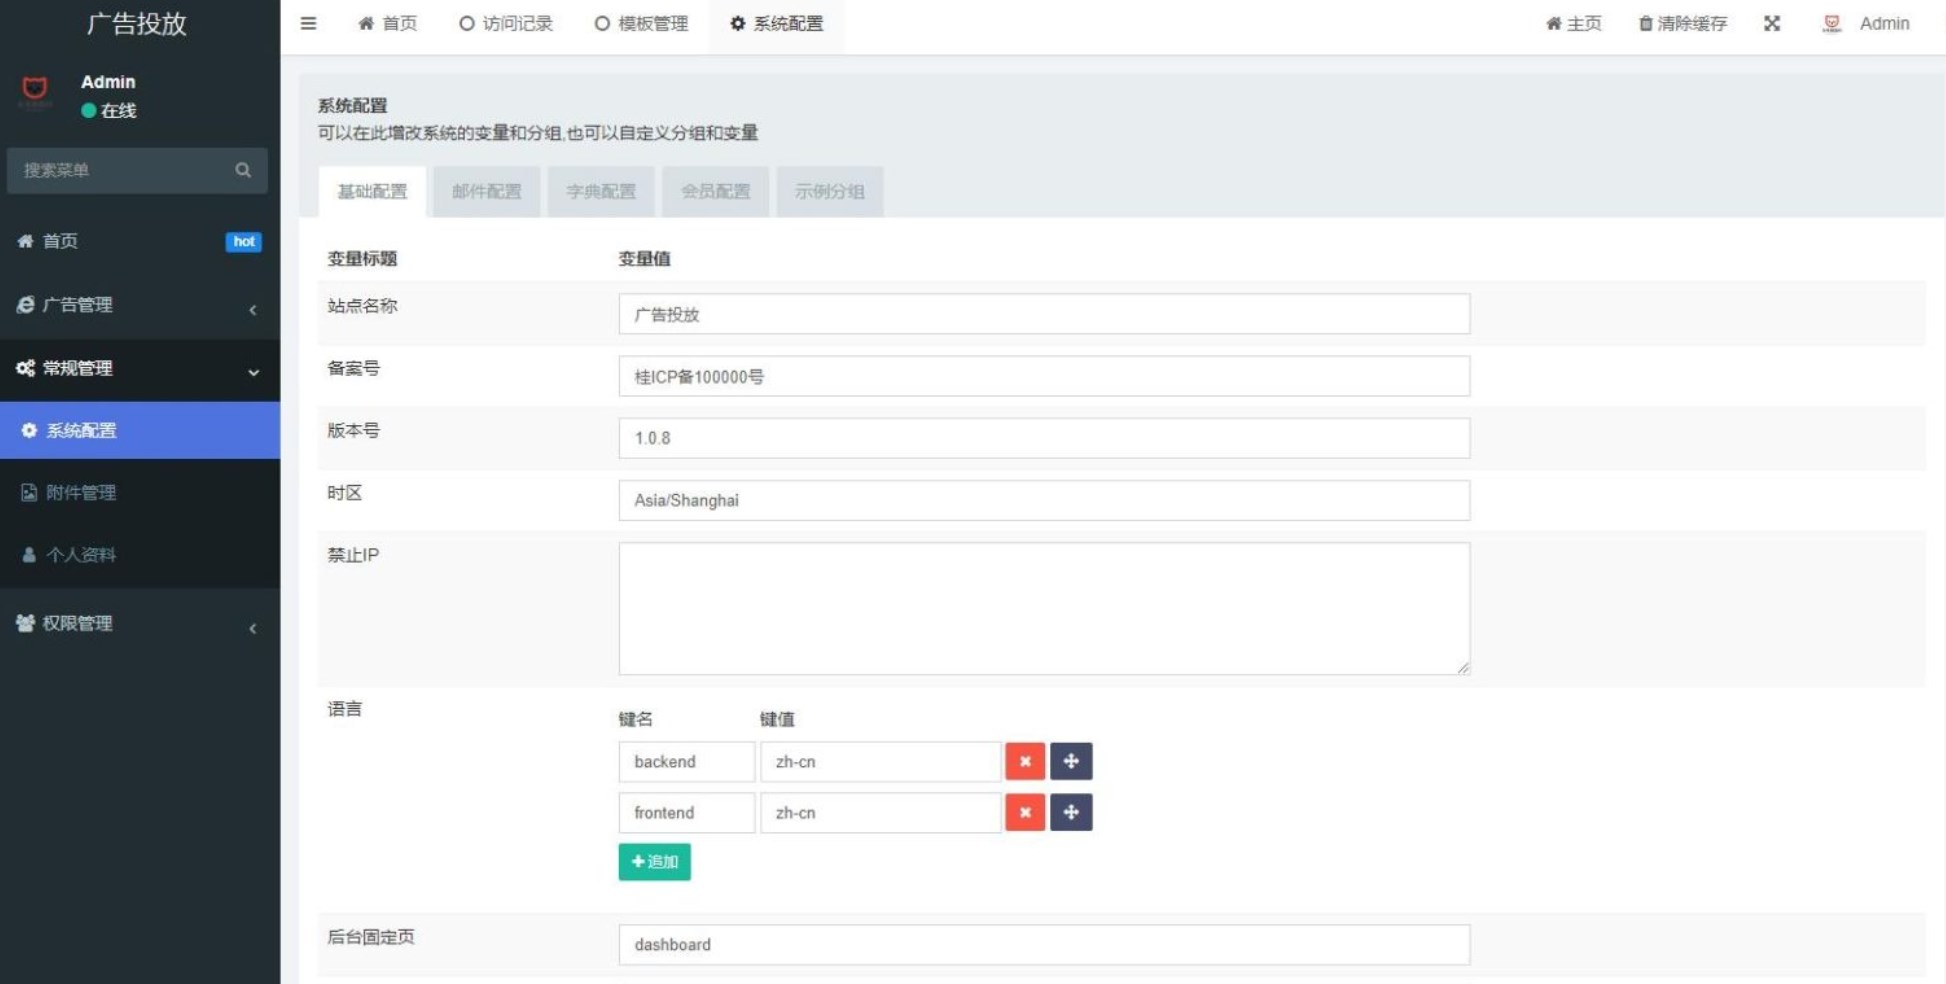The width and height of the screenshot is (1946, 984).
Task: Collapse the 常规管理 sidebar menu
Action: (140, 368)
